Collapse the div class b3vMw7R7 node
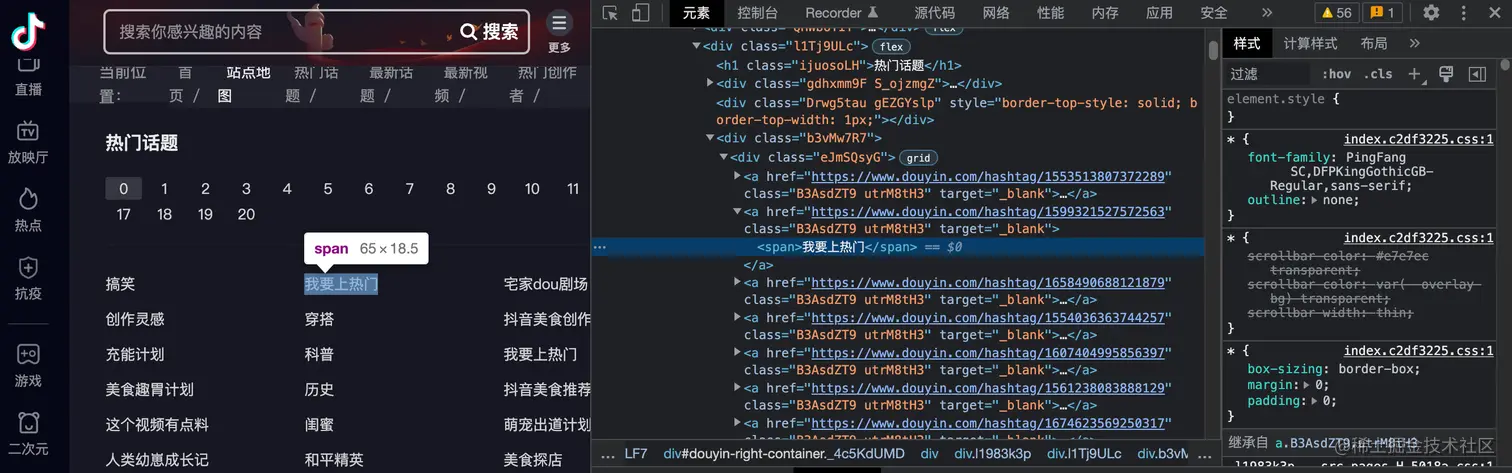1512x473 pixels. 710,138
